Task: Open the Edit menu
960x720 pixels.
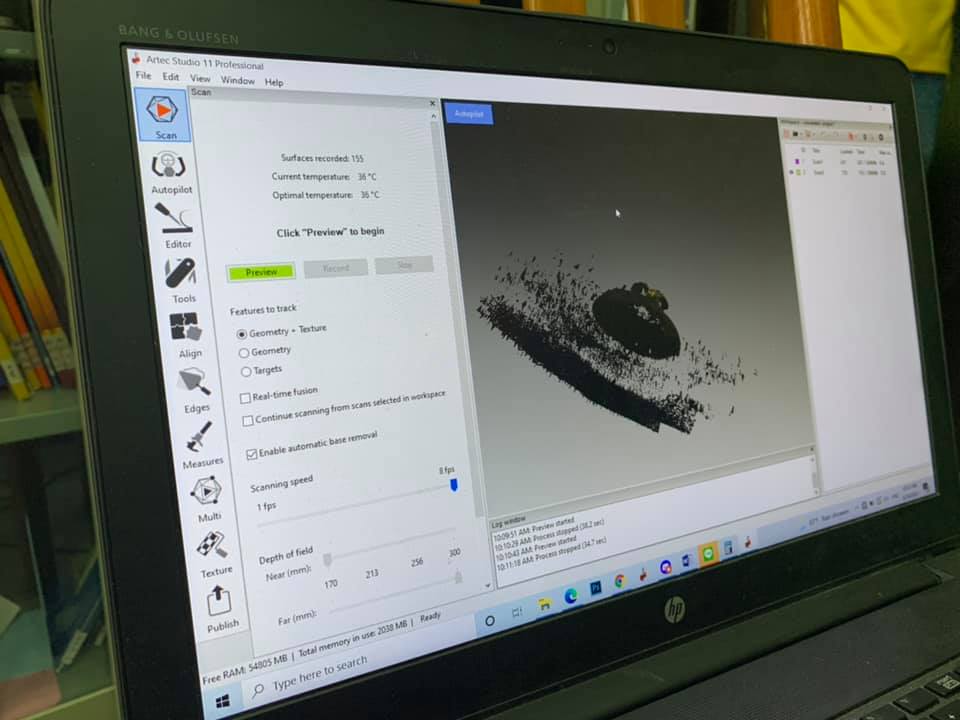Action: coord(171,77)
